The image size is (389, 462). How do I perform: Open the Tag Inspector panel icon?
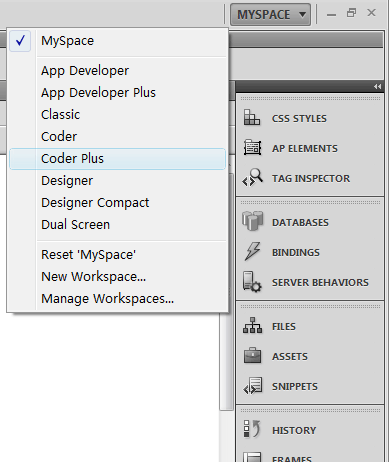coord(252,178)
